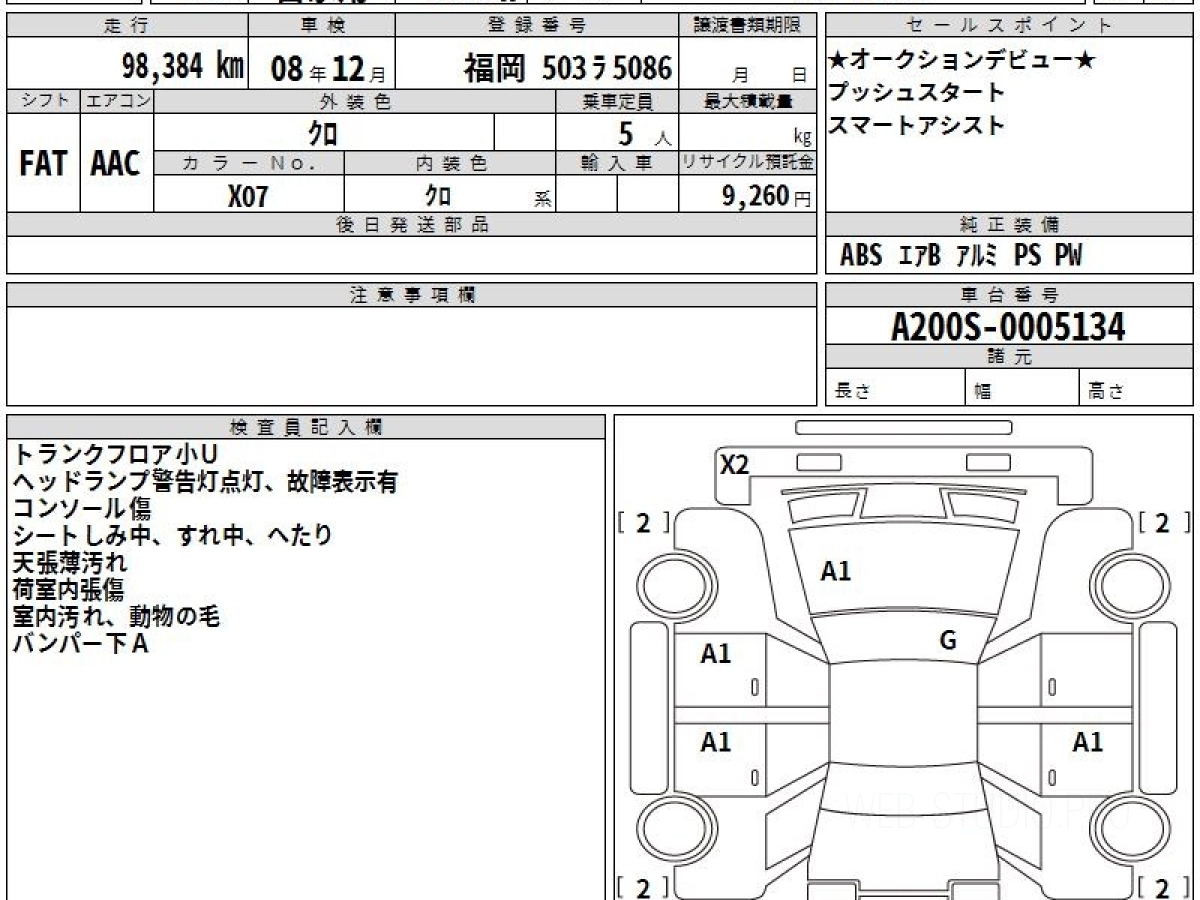Select the color number X07
The image size is (1200, 900).
248,196
